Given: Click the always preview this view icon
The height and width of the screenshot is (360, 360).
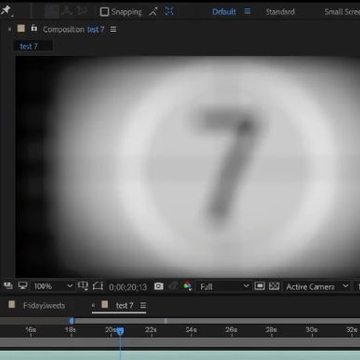Looking at the screenshot, I should click(8, 286).
